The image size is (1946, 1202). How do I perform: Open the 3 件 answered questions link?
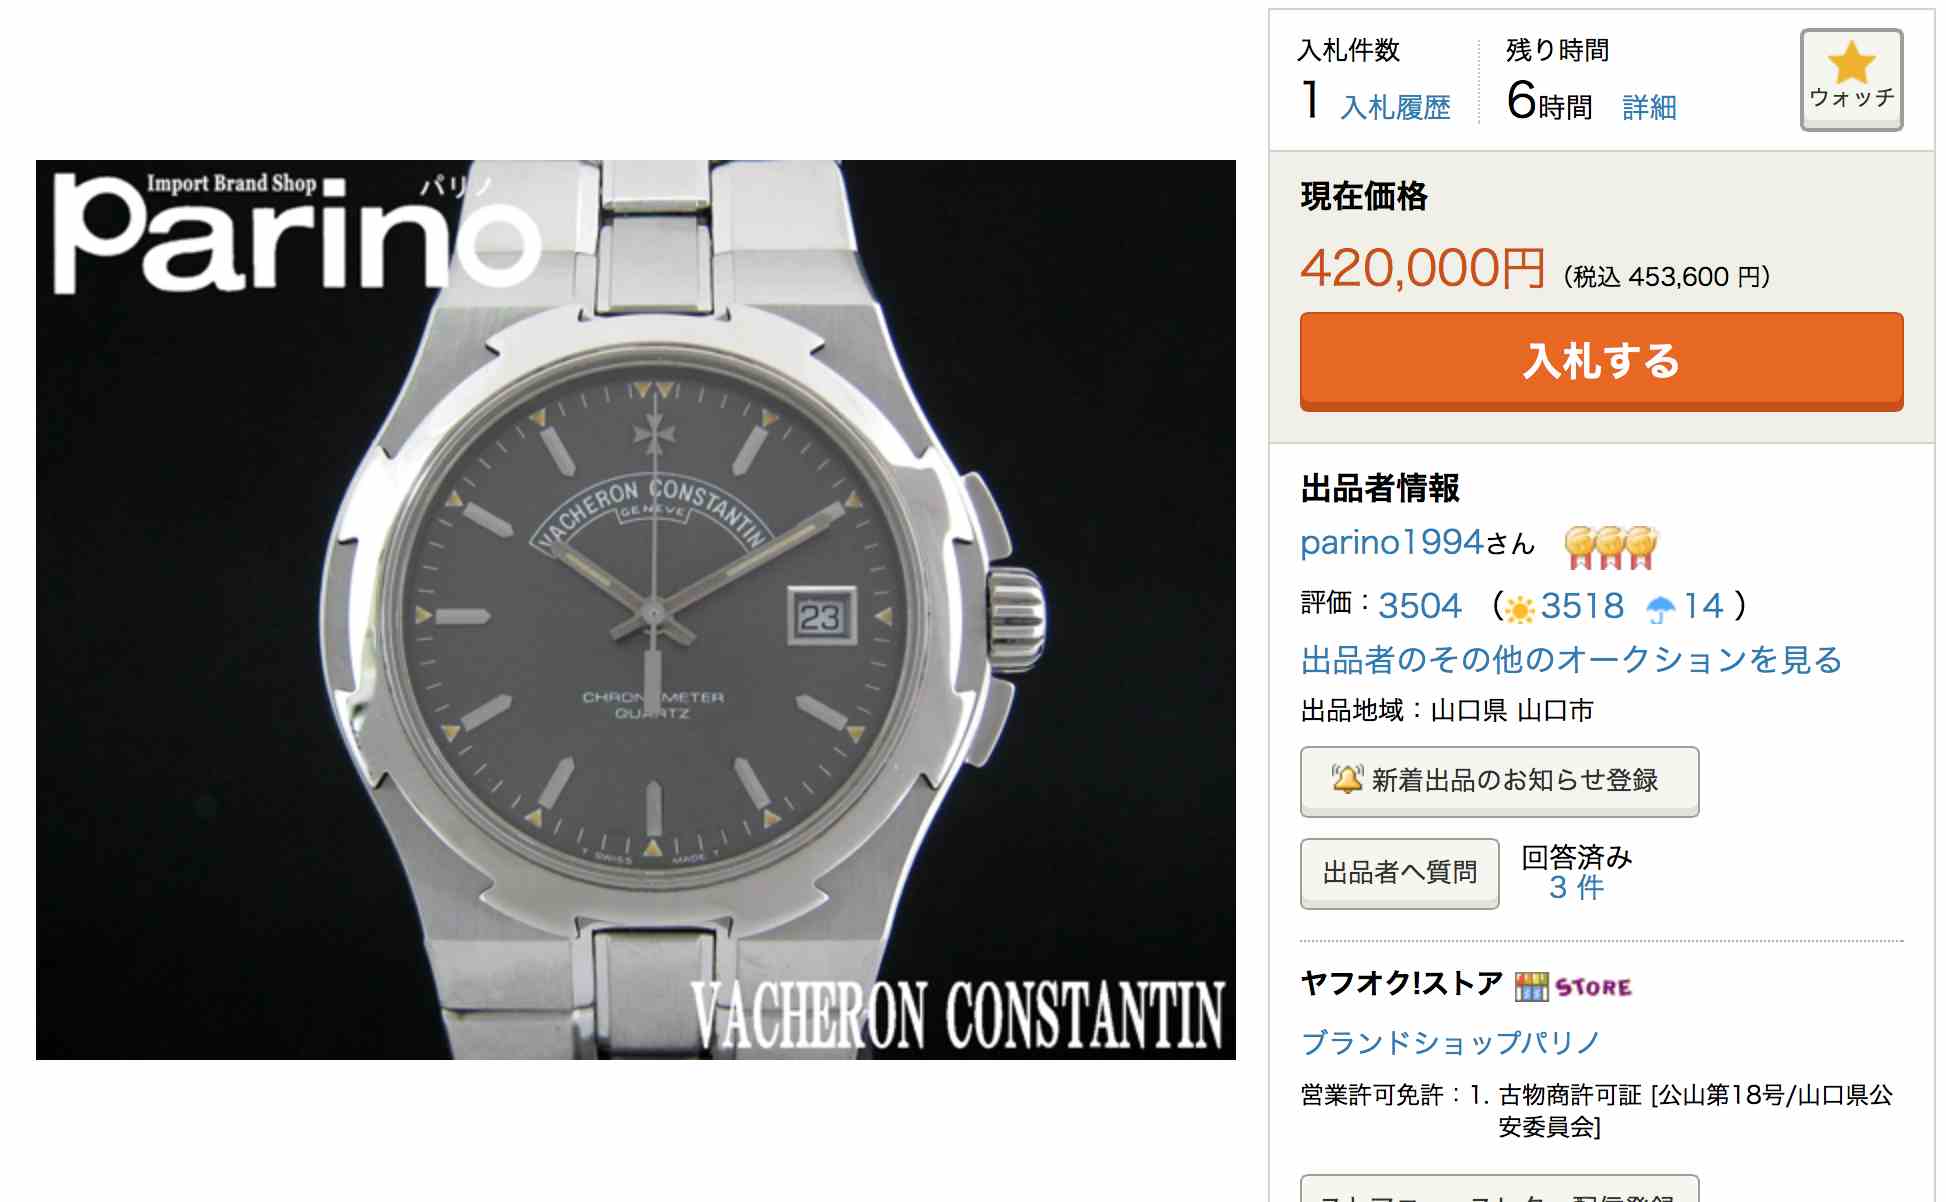pos(1576,887)
